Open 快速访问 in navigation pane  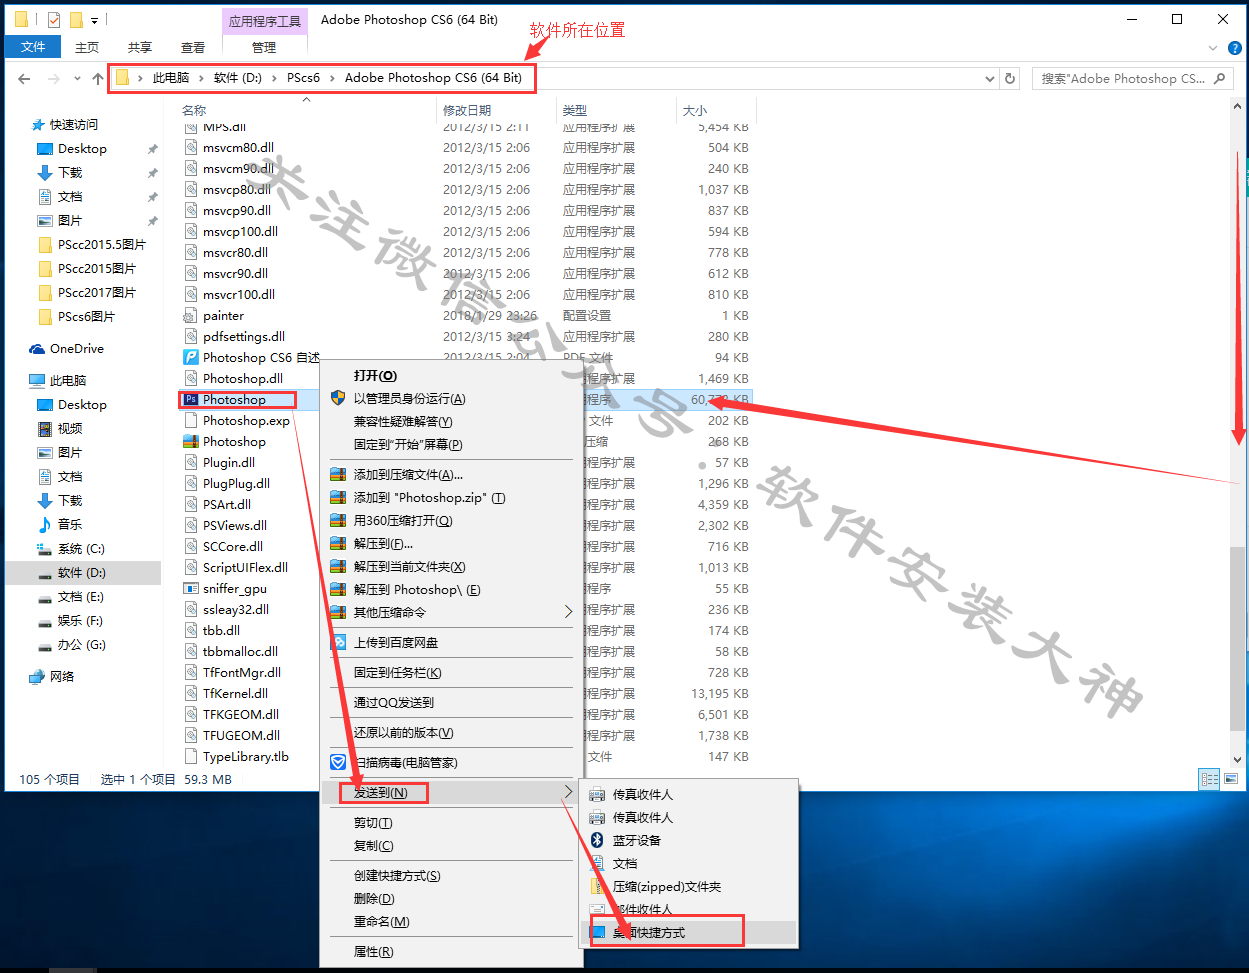73,124
